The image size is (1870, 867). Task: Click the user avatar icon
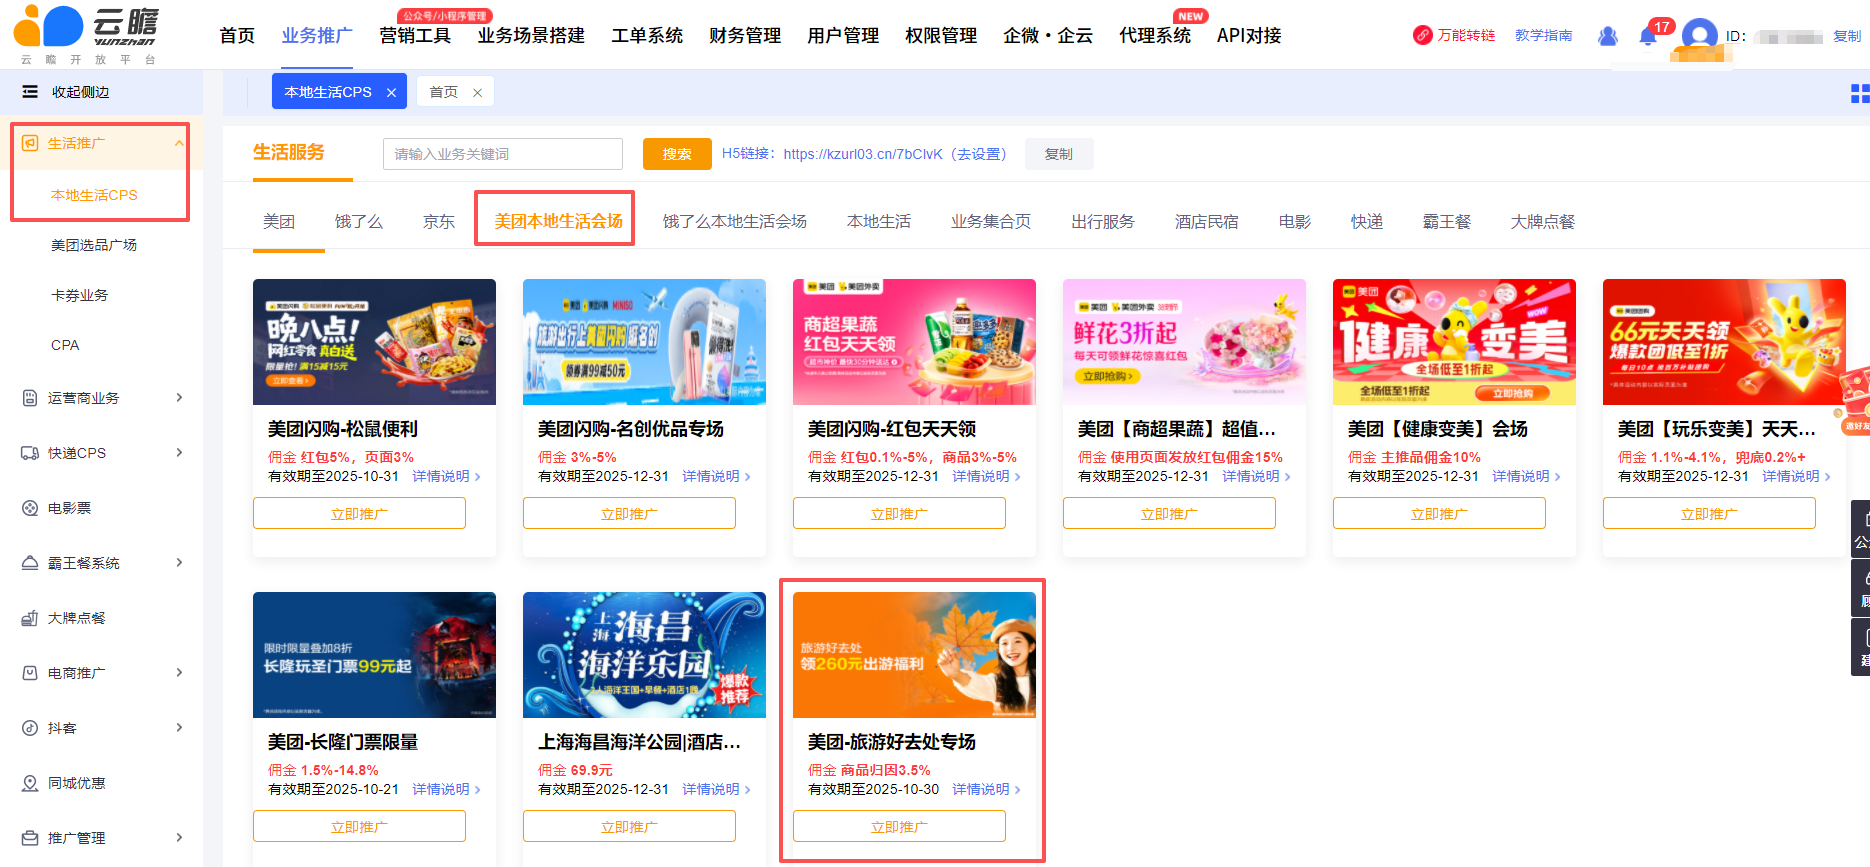tap(1699, 35)
